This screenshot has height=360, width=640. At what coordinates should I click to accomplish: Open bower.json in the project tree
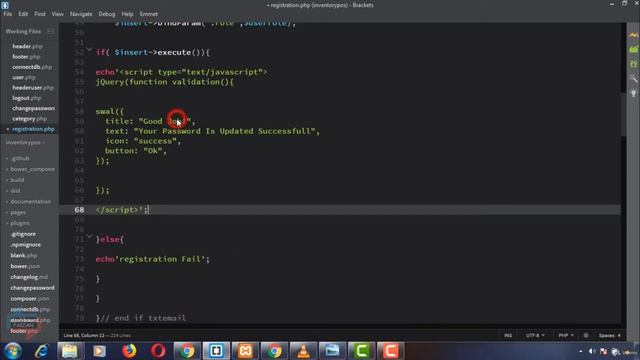pyautogui.click(x=25, y=266)
